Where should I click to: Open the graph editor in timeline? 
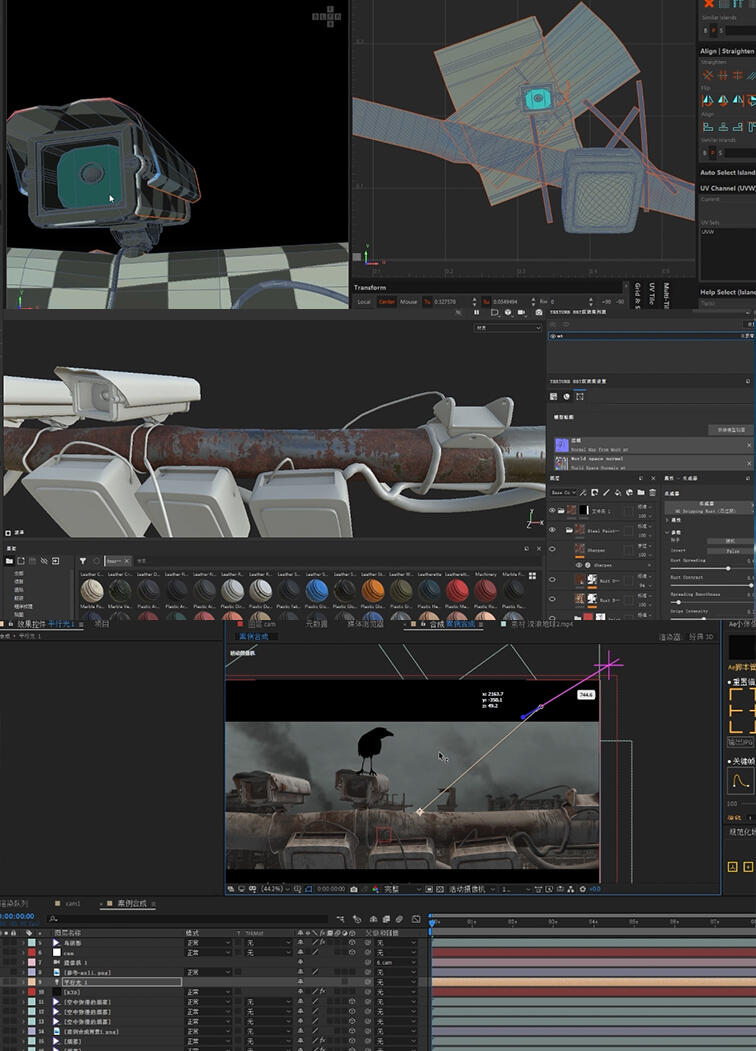416,919
